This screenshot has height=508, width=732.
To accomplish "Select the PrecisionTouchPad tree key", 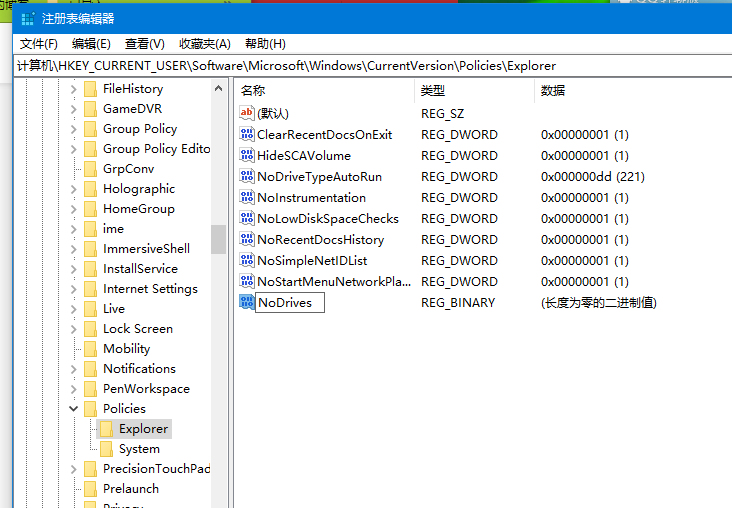I will point(156,469).
